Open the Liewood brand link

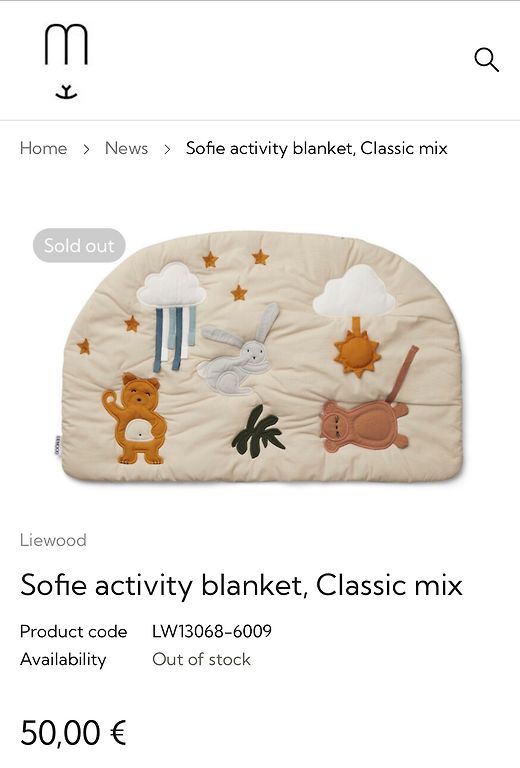[x=53, y=540]
